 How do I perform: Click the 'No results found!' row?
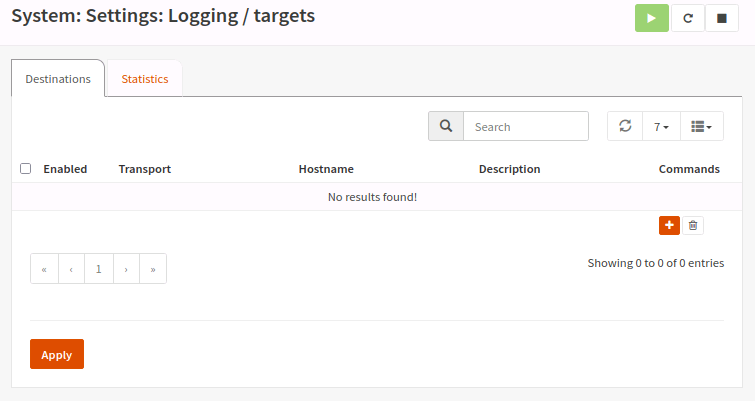(x=377, y=197)
